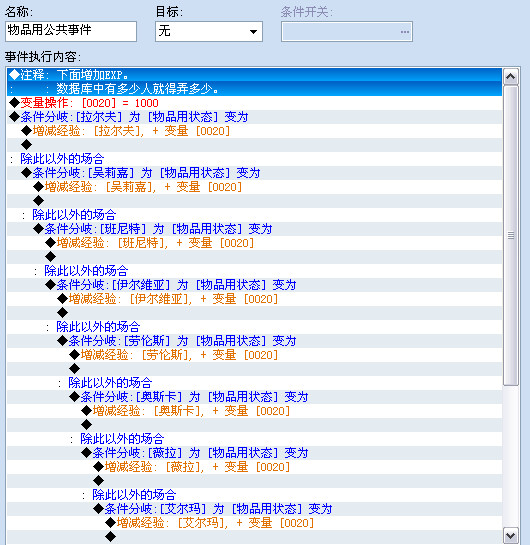This screenshot has height=545, width=530.
Task: Click the vertical scrollbar thumb
Action: 511,235
